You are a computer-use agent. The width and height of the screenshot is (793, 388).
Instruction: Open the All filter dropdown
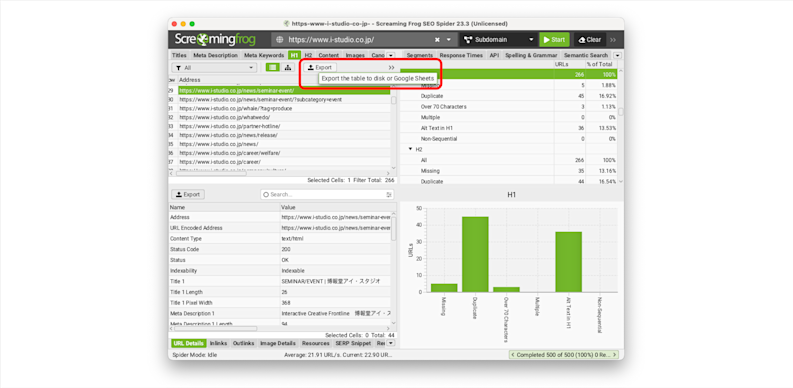pos(214,68)
